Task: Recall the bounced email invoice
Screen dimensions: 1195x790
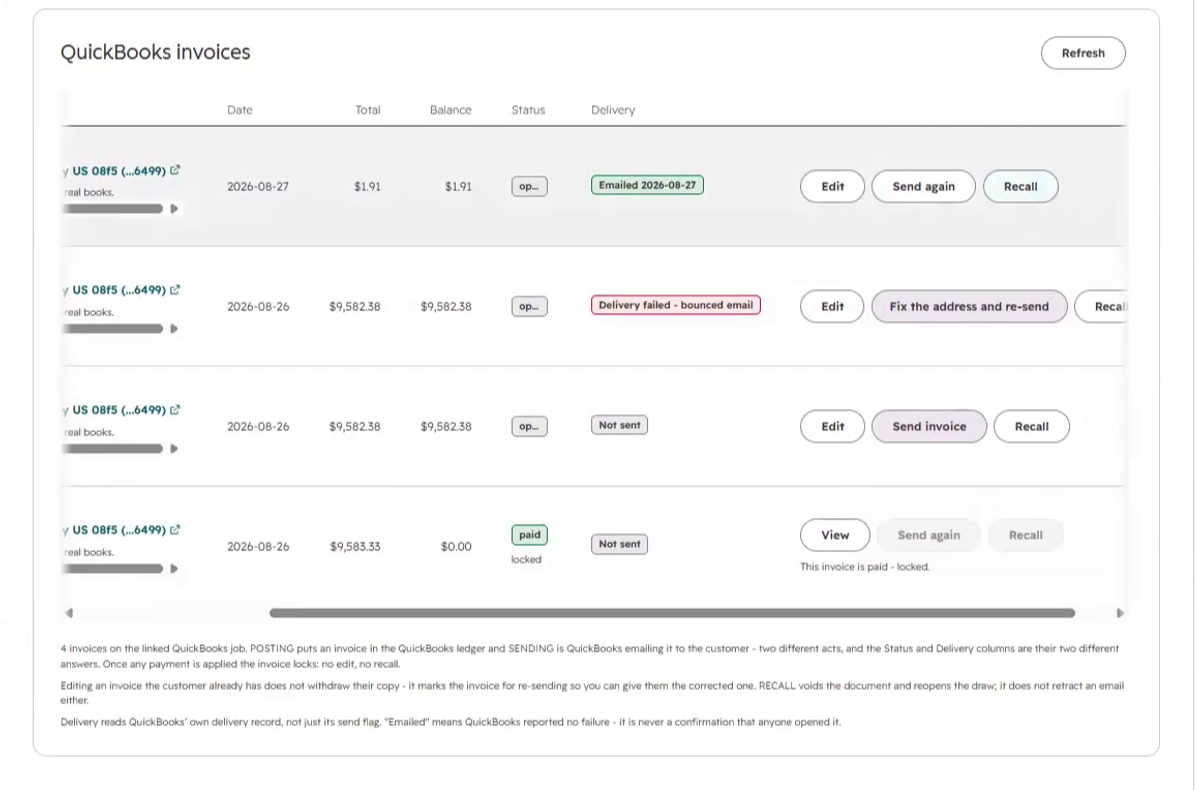Action: click(x=1101, y=306)
